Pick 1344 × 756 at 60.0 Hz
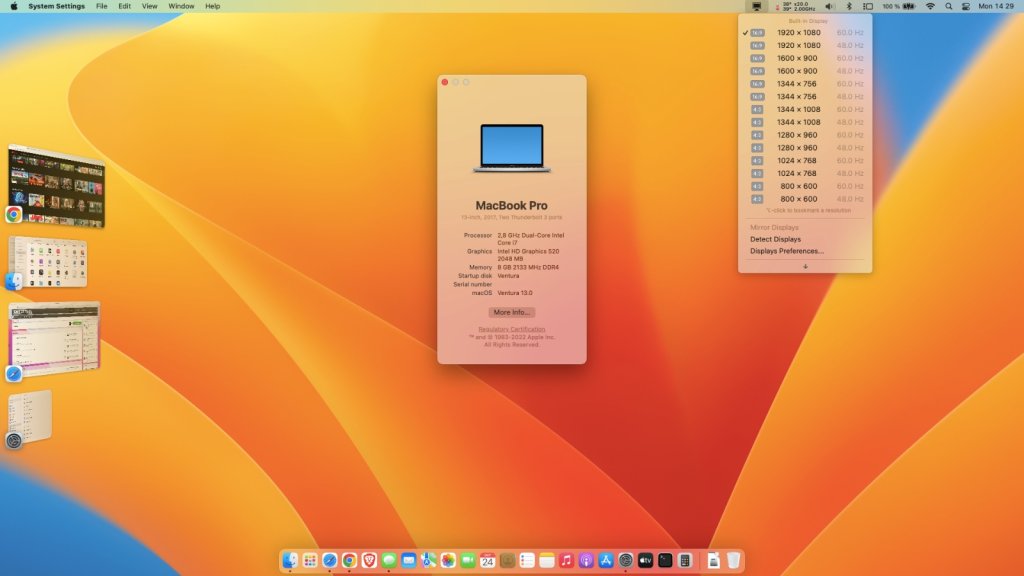This screenshot has height=576, width=1024. 805,84
